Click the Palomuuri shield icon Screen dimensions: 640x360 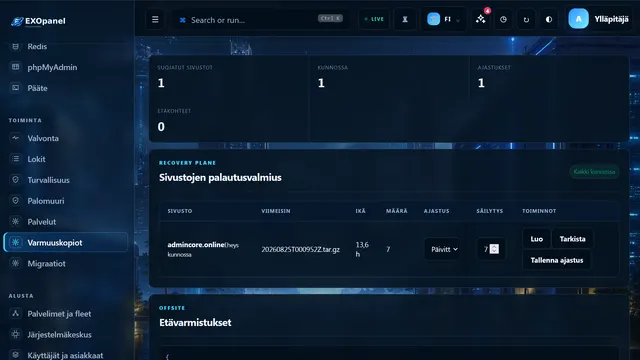16,200
